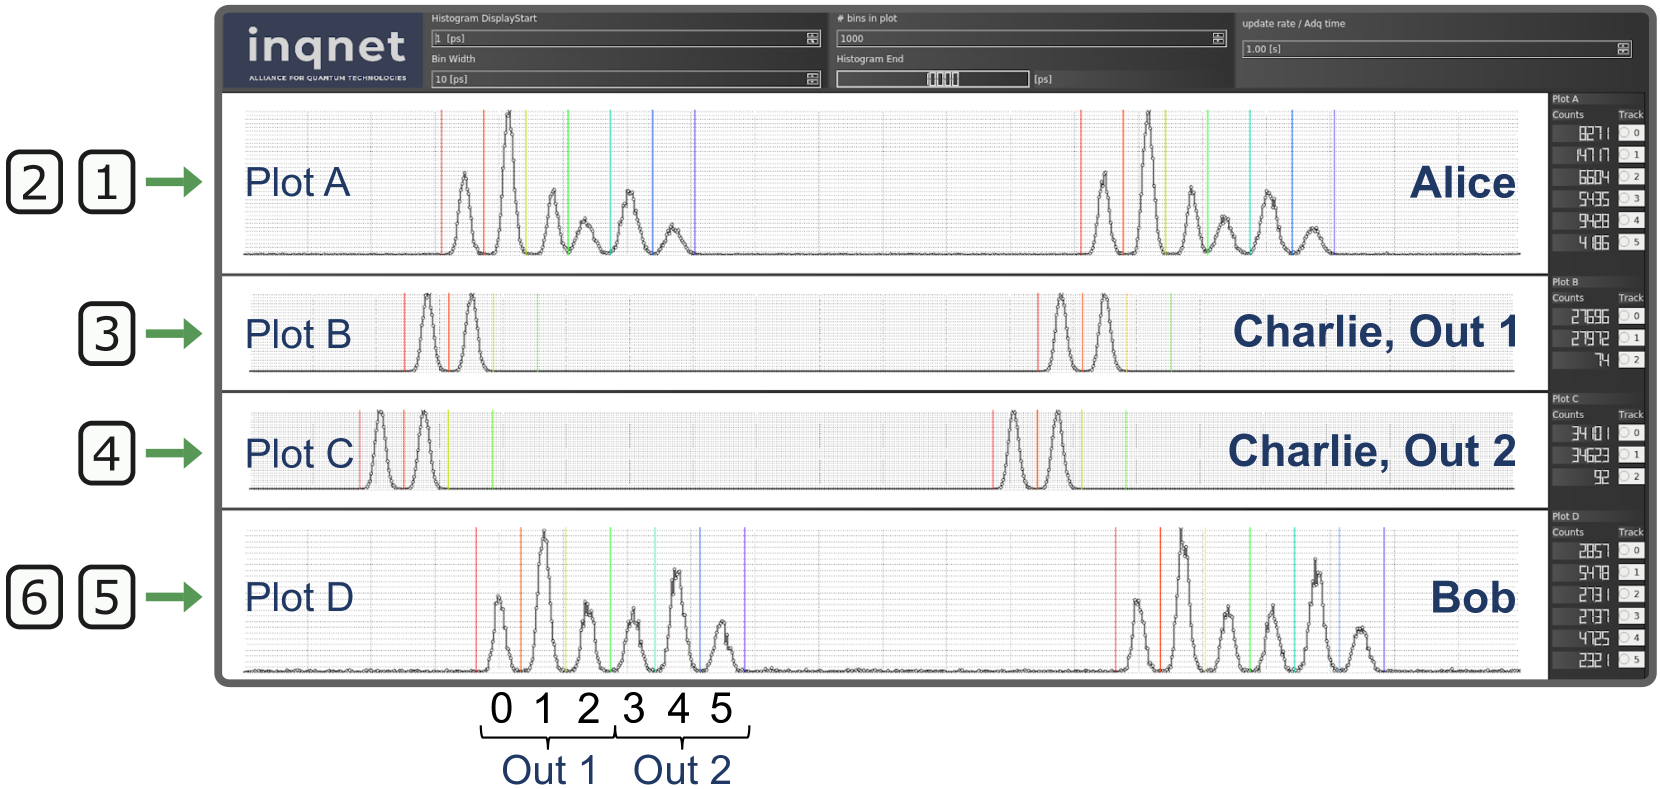The width and height of the screenshot is (1660, 789).
Task: Select Track 5 in the Plot D panel
Action: (1630, 660)
